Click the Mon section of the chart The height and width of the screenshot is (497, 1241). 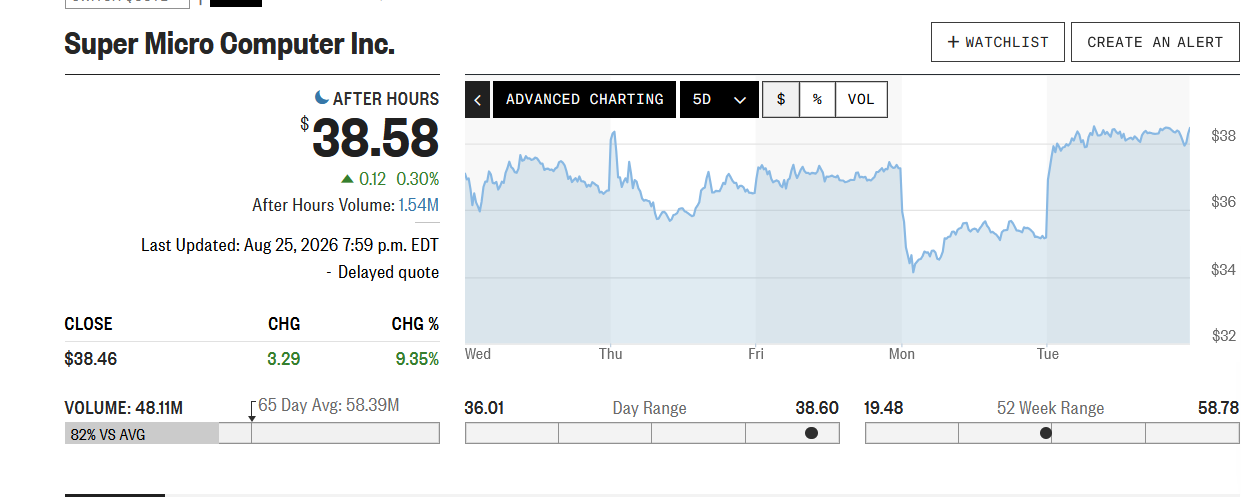coord(974,210)
